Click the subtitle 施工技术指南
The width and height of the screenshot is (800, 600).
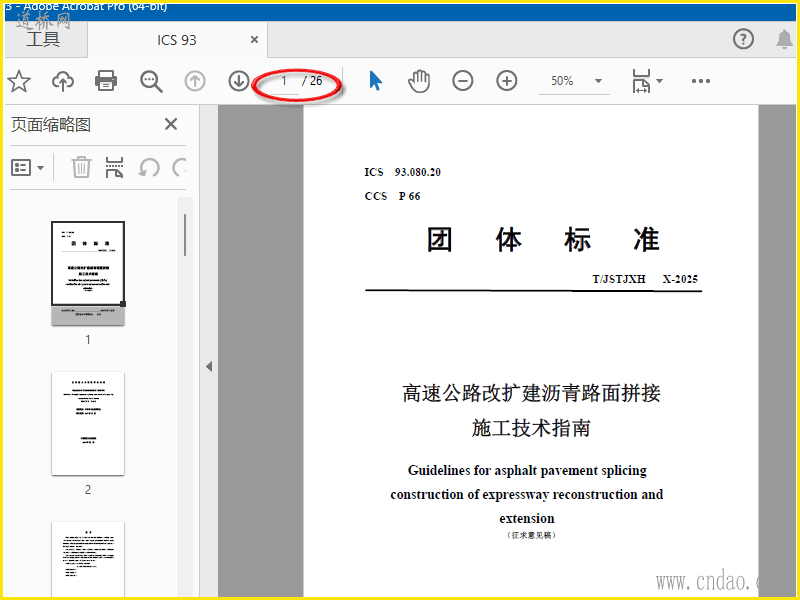click(x=531, y=428)
